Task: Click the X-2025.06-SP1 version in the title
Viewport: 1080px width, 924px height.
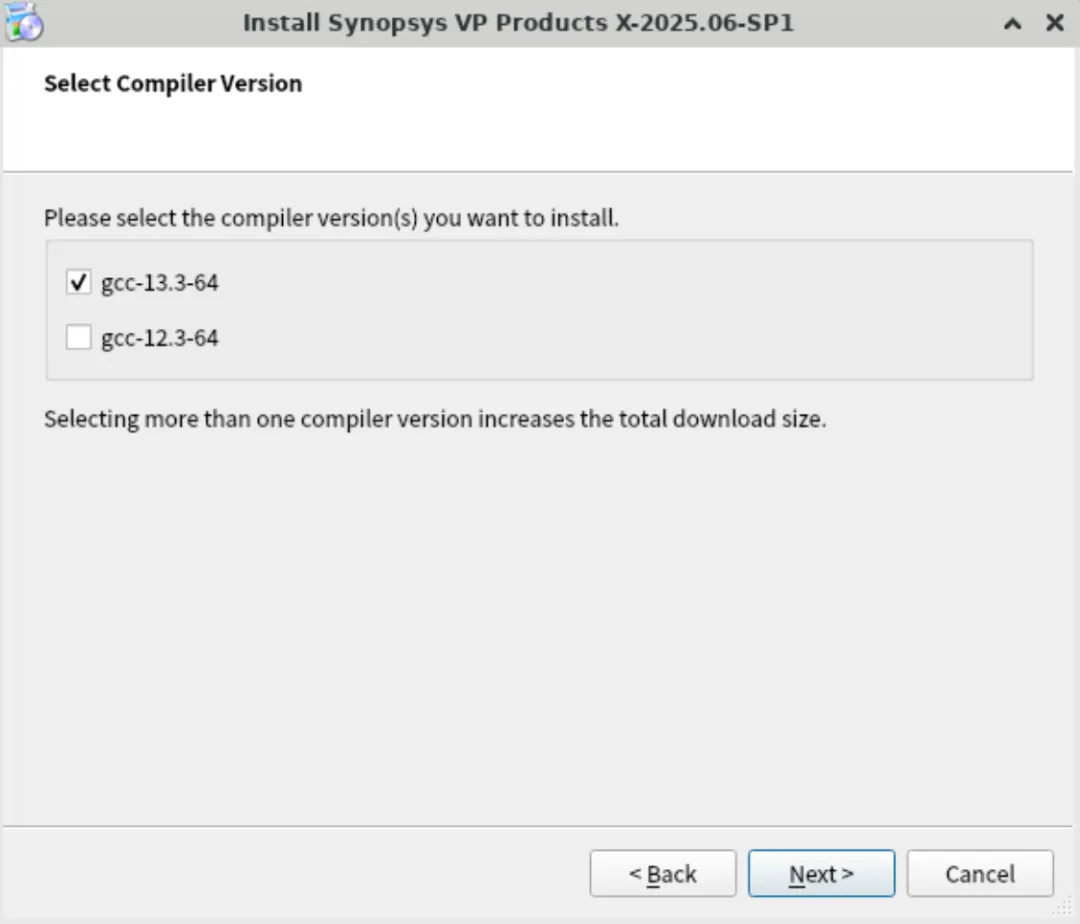Action: pyautogui.click(x=704, y=23)
